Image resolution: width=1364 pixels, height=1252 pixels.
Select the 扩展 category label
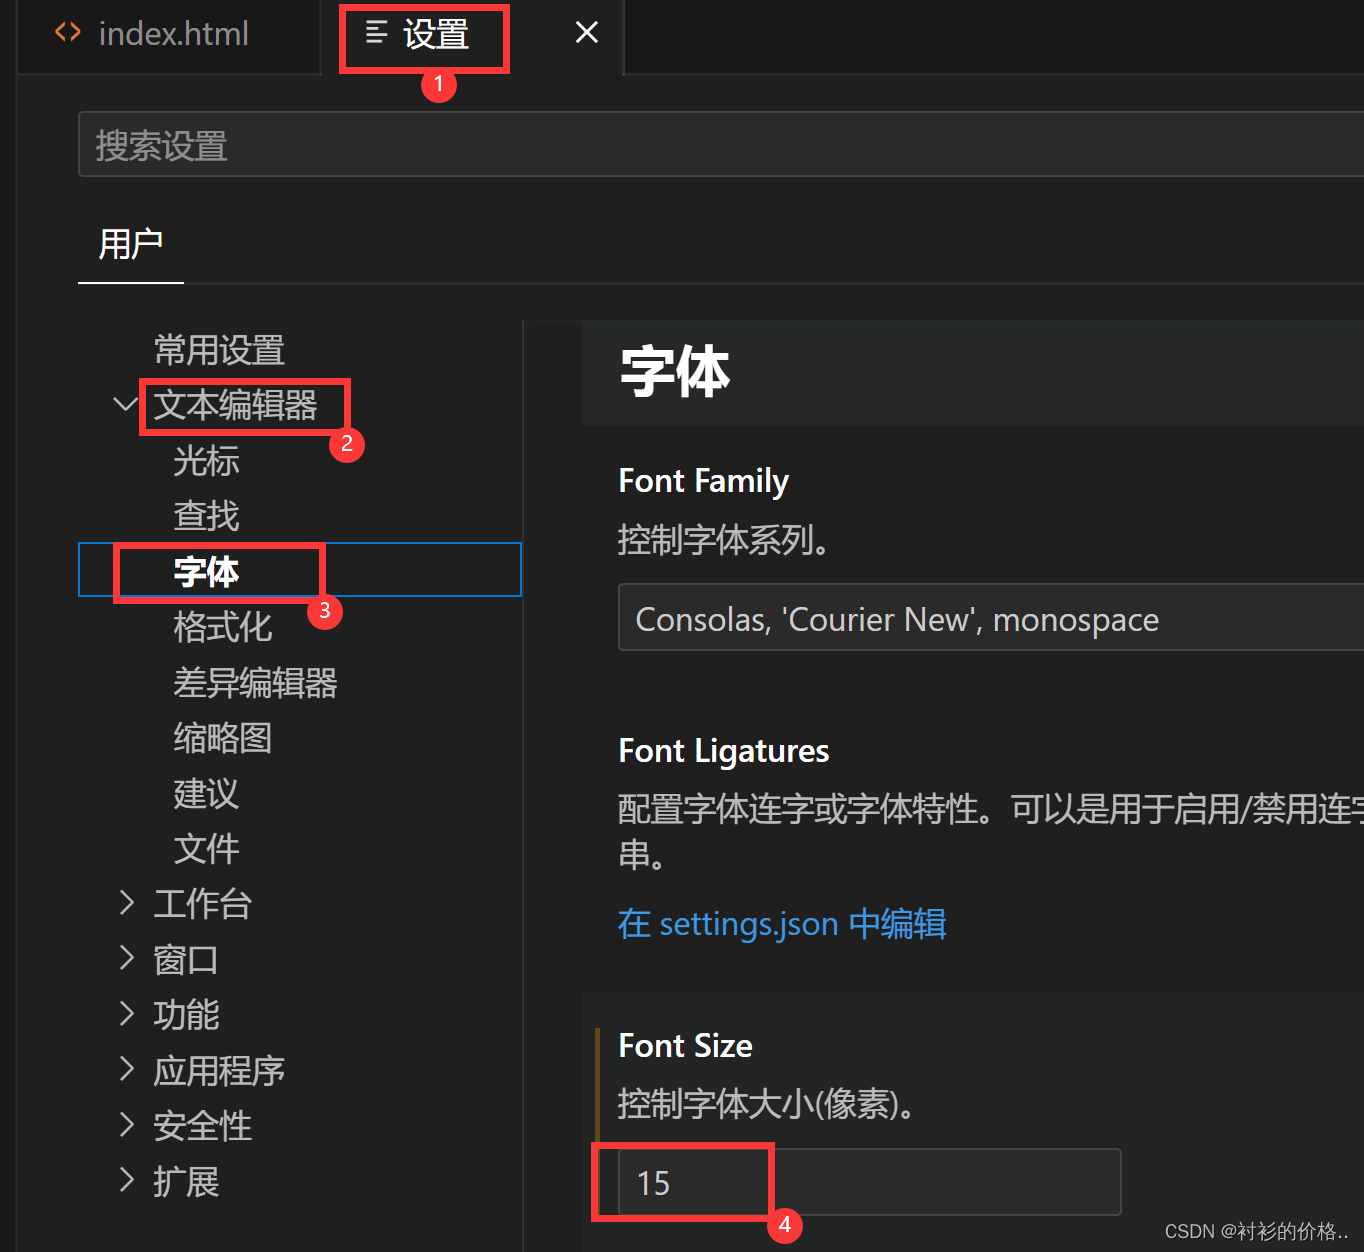click(x=186, y=1182)
